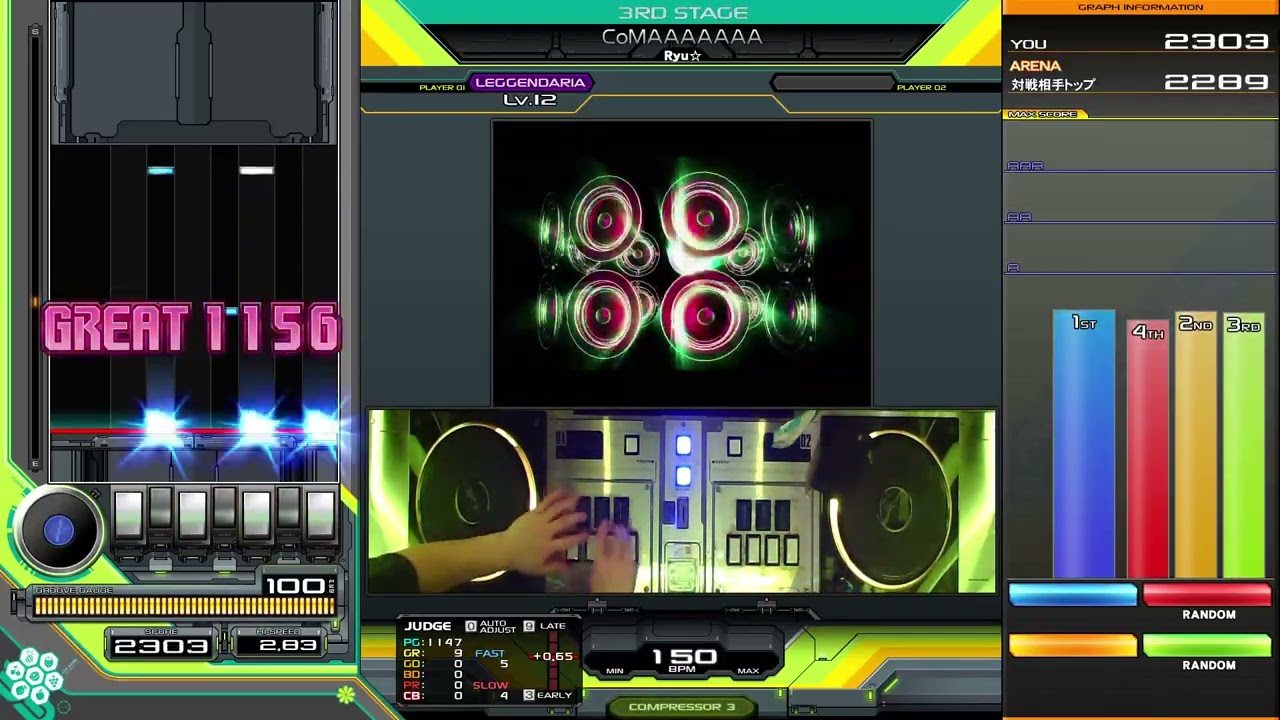Viewport: 1280px width, 720px height.
Task: Click the MAX SCORE label
Action: click(x=1042, y=114)
